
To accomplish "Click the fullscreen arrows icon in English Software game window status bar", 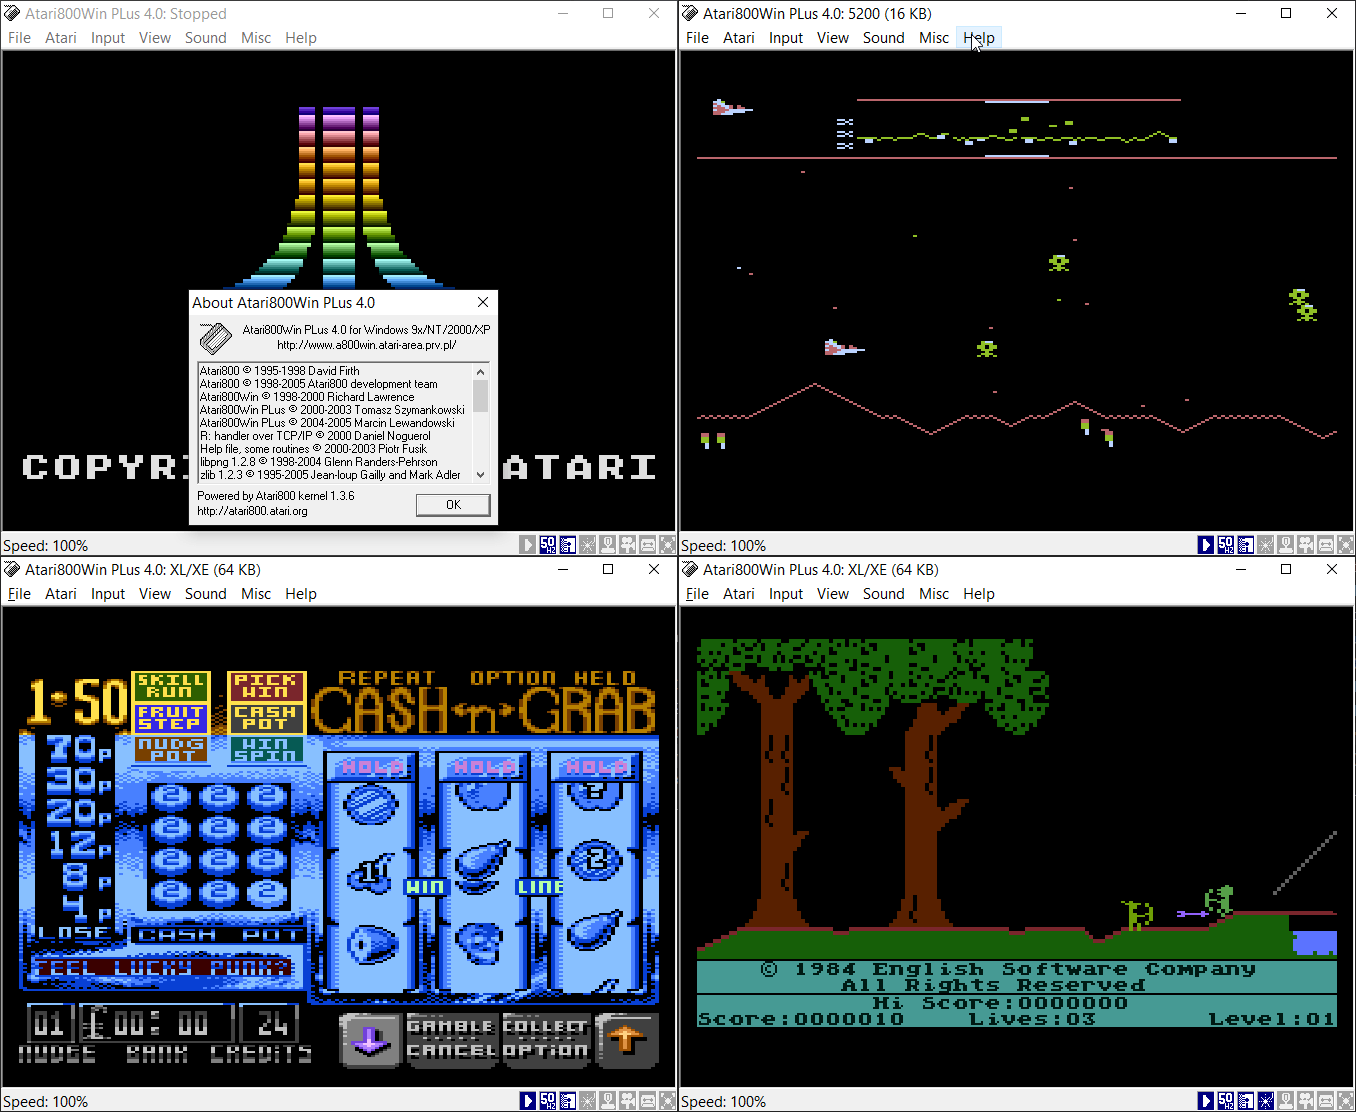I will [x=1346, y=1101].
